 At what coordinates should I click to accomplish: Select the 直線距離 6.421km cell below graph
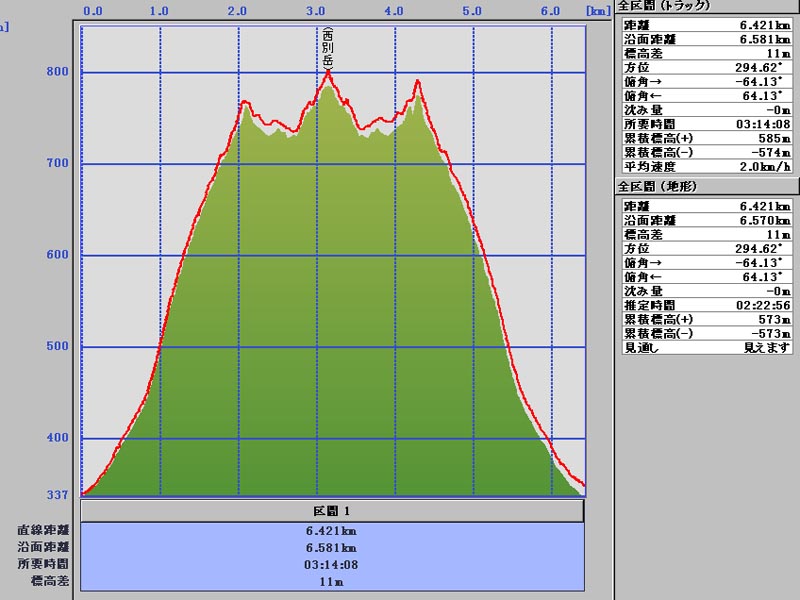(332, 531)
